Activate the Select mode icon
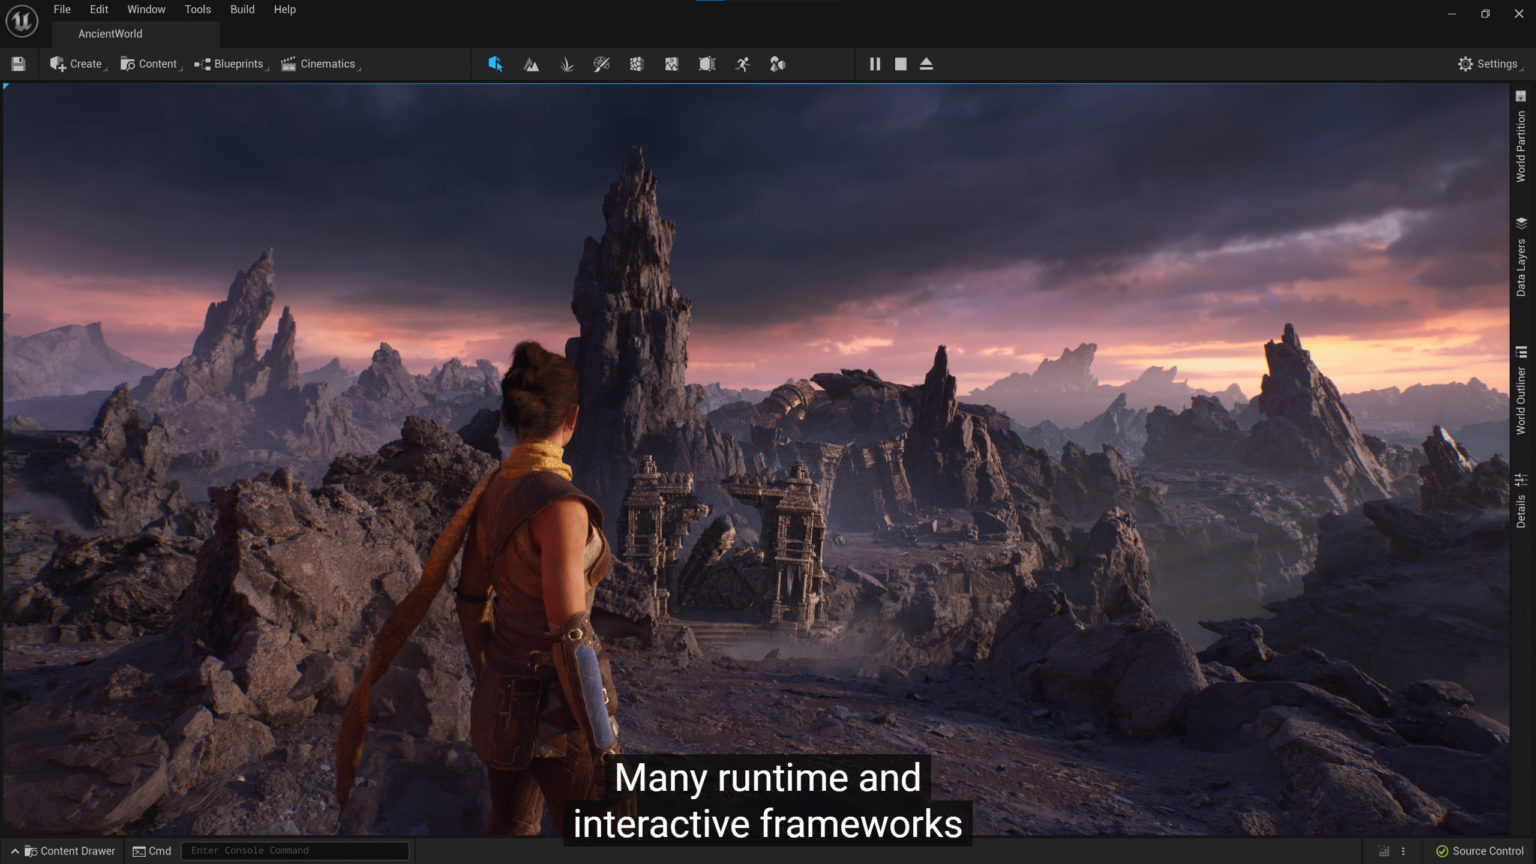1536x864 pixels. (x=495, y=64)
